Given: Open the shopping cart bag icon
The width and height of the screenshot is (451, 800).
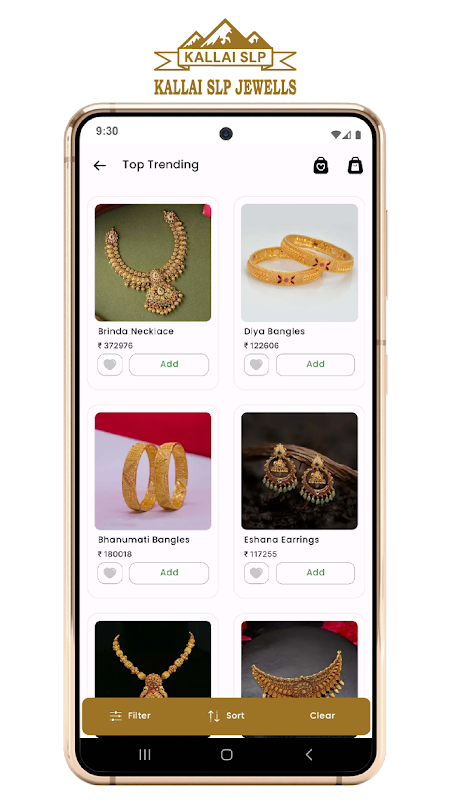Looking at the screenshot, I should pyautogui.click(x=355, y=165).
